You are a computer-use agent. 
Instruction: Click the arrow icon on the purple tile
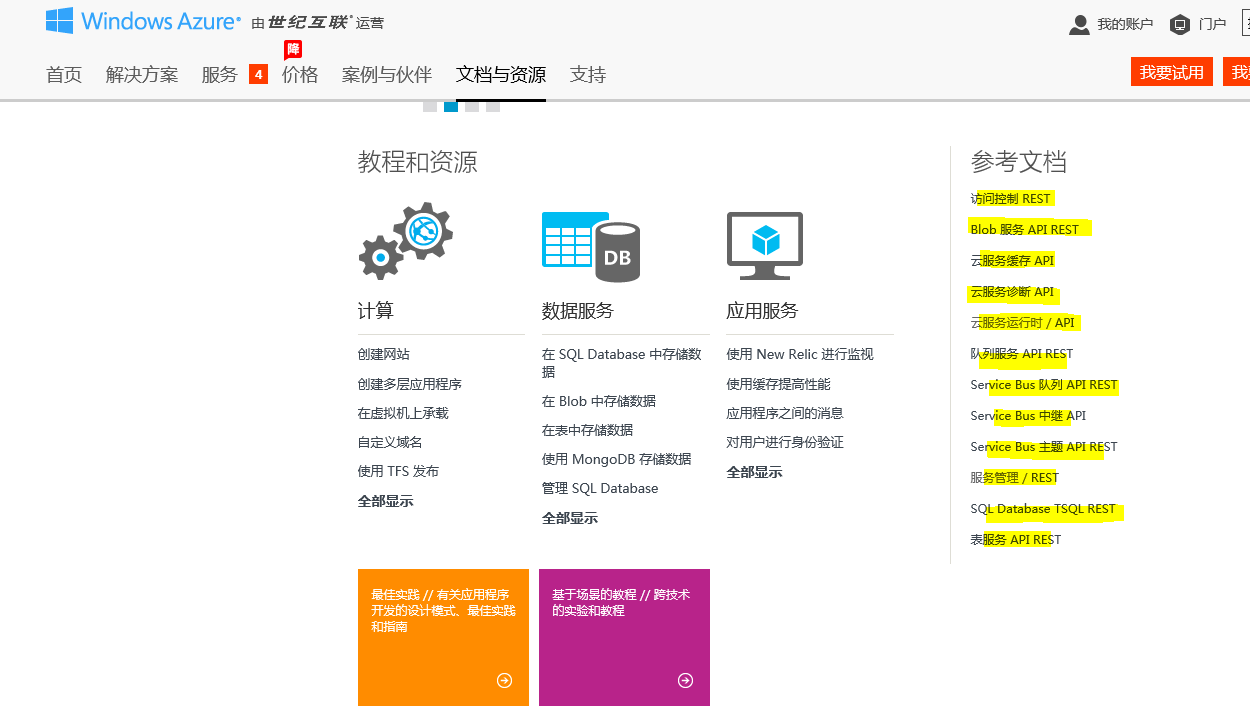685,680
